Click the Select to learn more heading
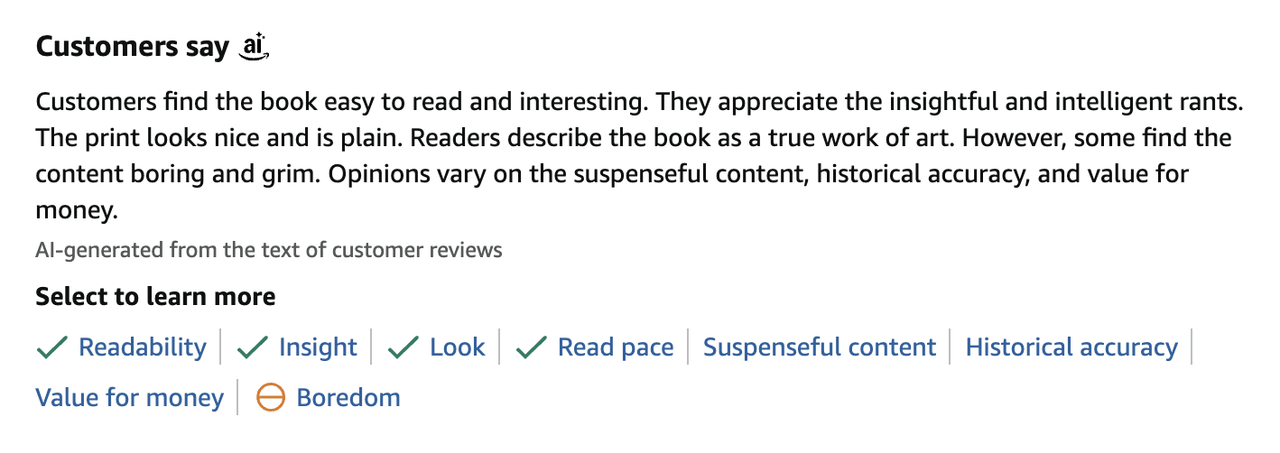The image size is (1280, 453). (x=155, y=297)
